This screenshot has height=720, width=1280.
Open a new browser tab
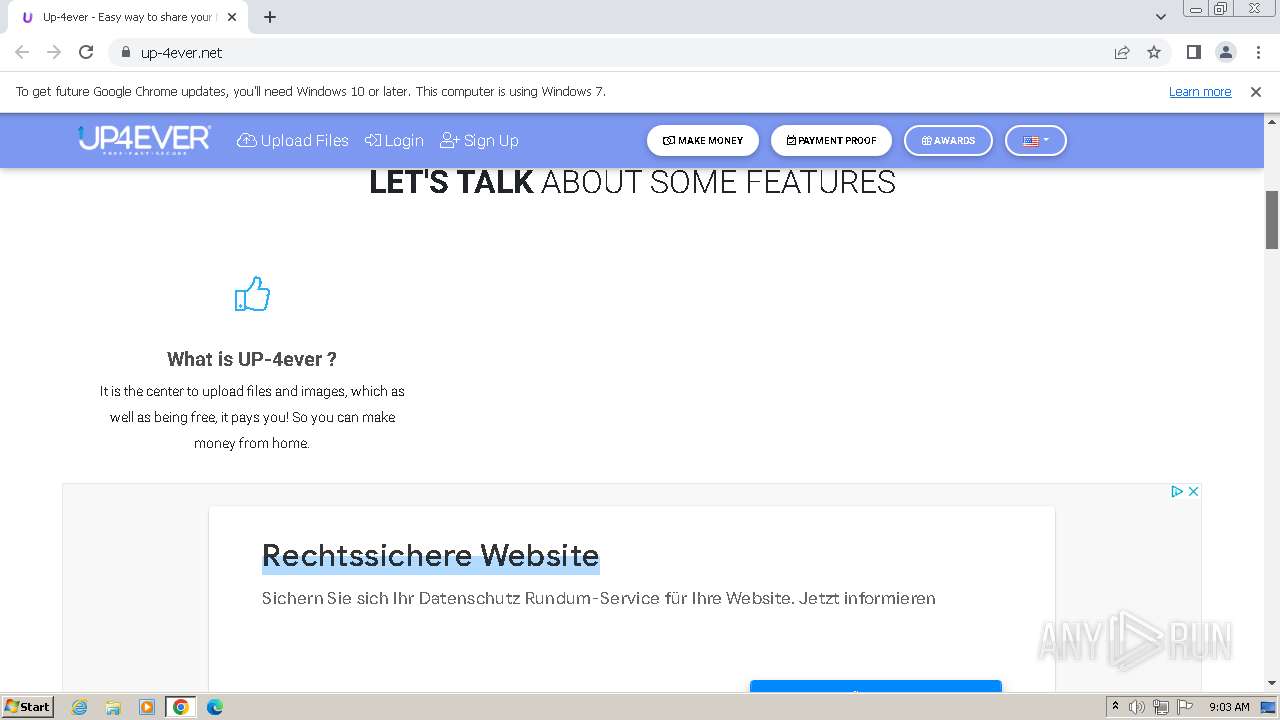point(270,17)
